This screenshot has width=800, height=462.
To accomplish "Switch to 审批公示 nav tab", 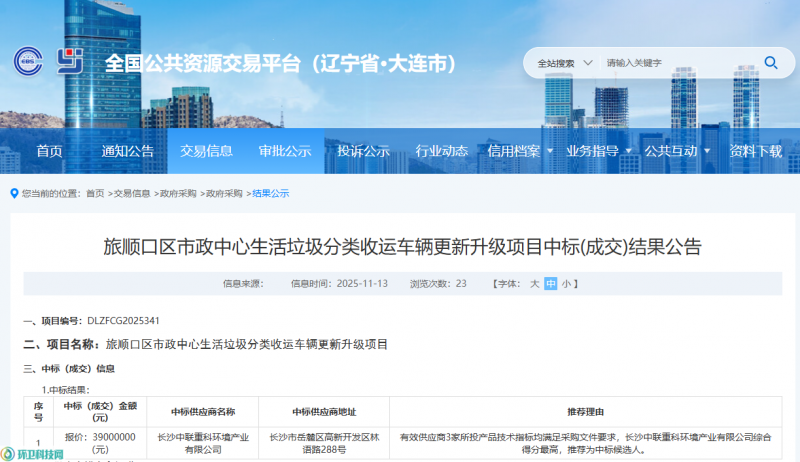I will pos(285,151).
